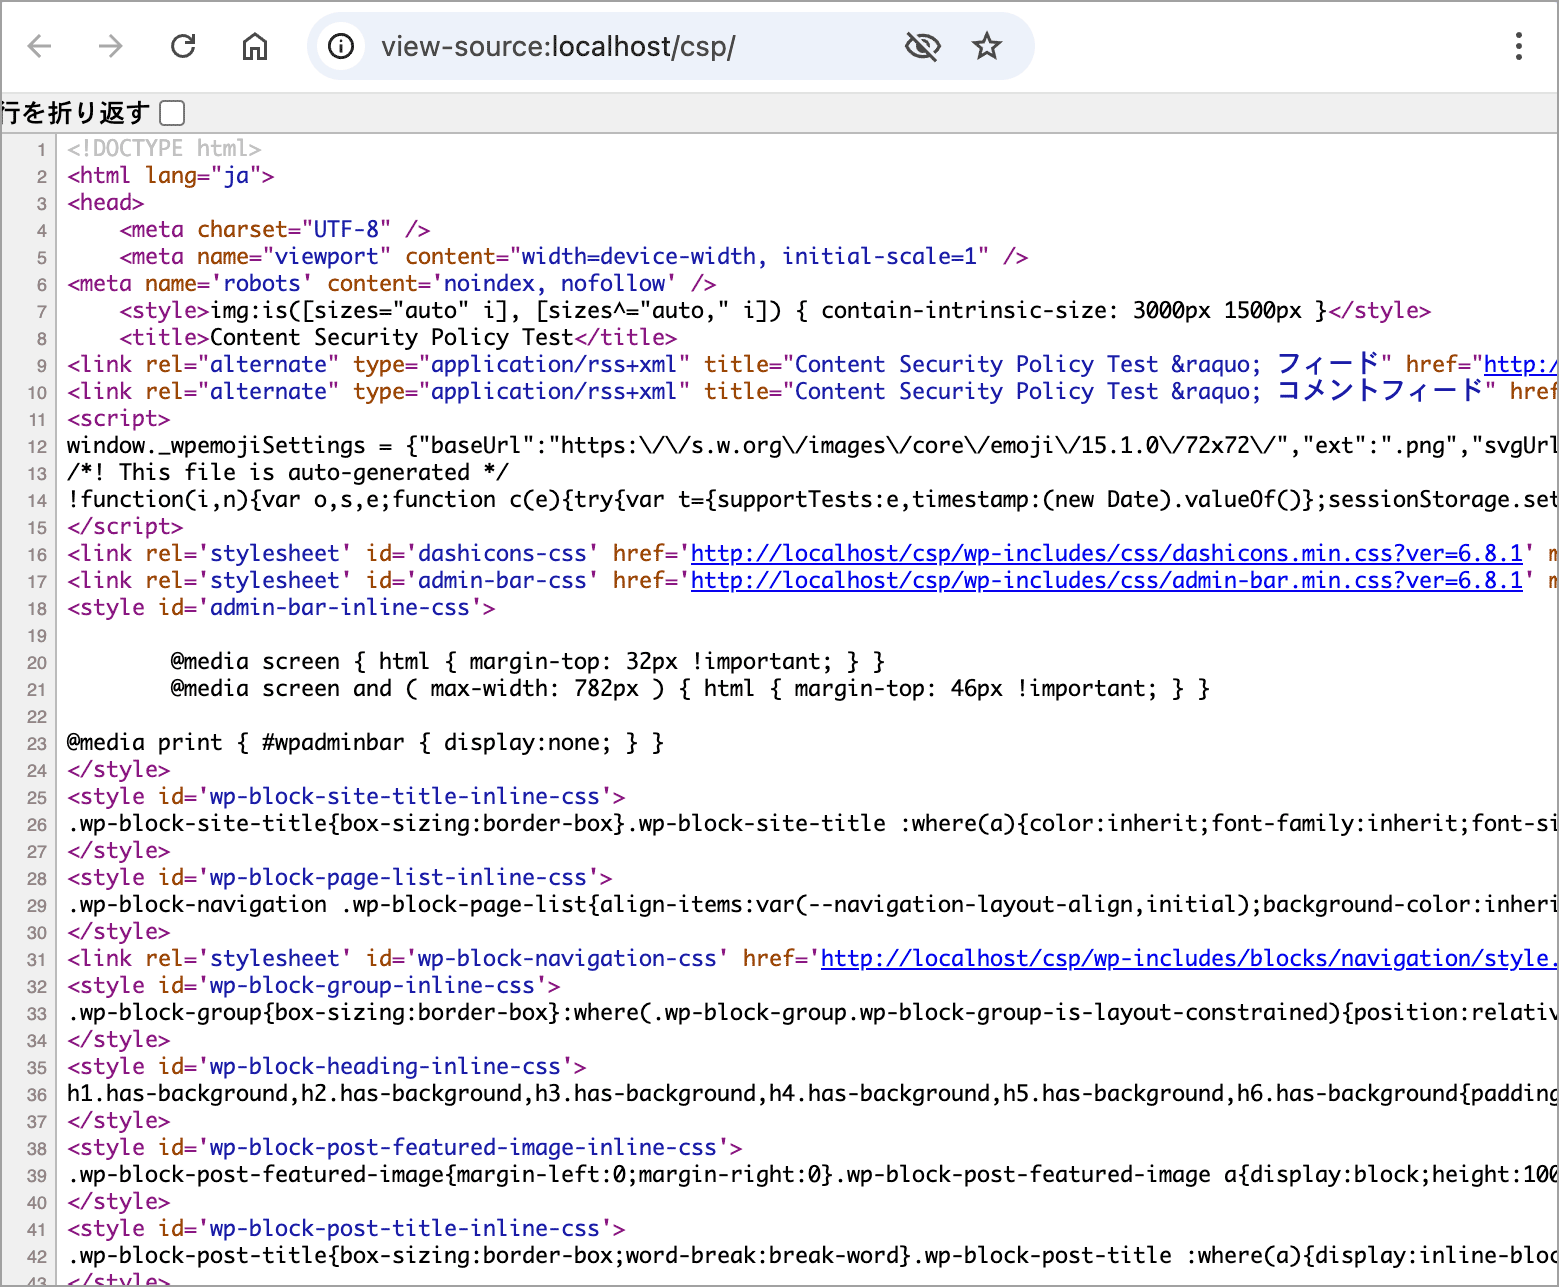Click the .wp-block-navigation .wp-block-page-list line

click(x=811, y=905)
